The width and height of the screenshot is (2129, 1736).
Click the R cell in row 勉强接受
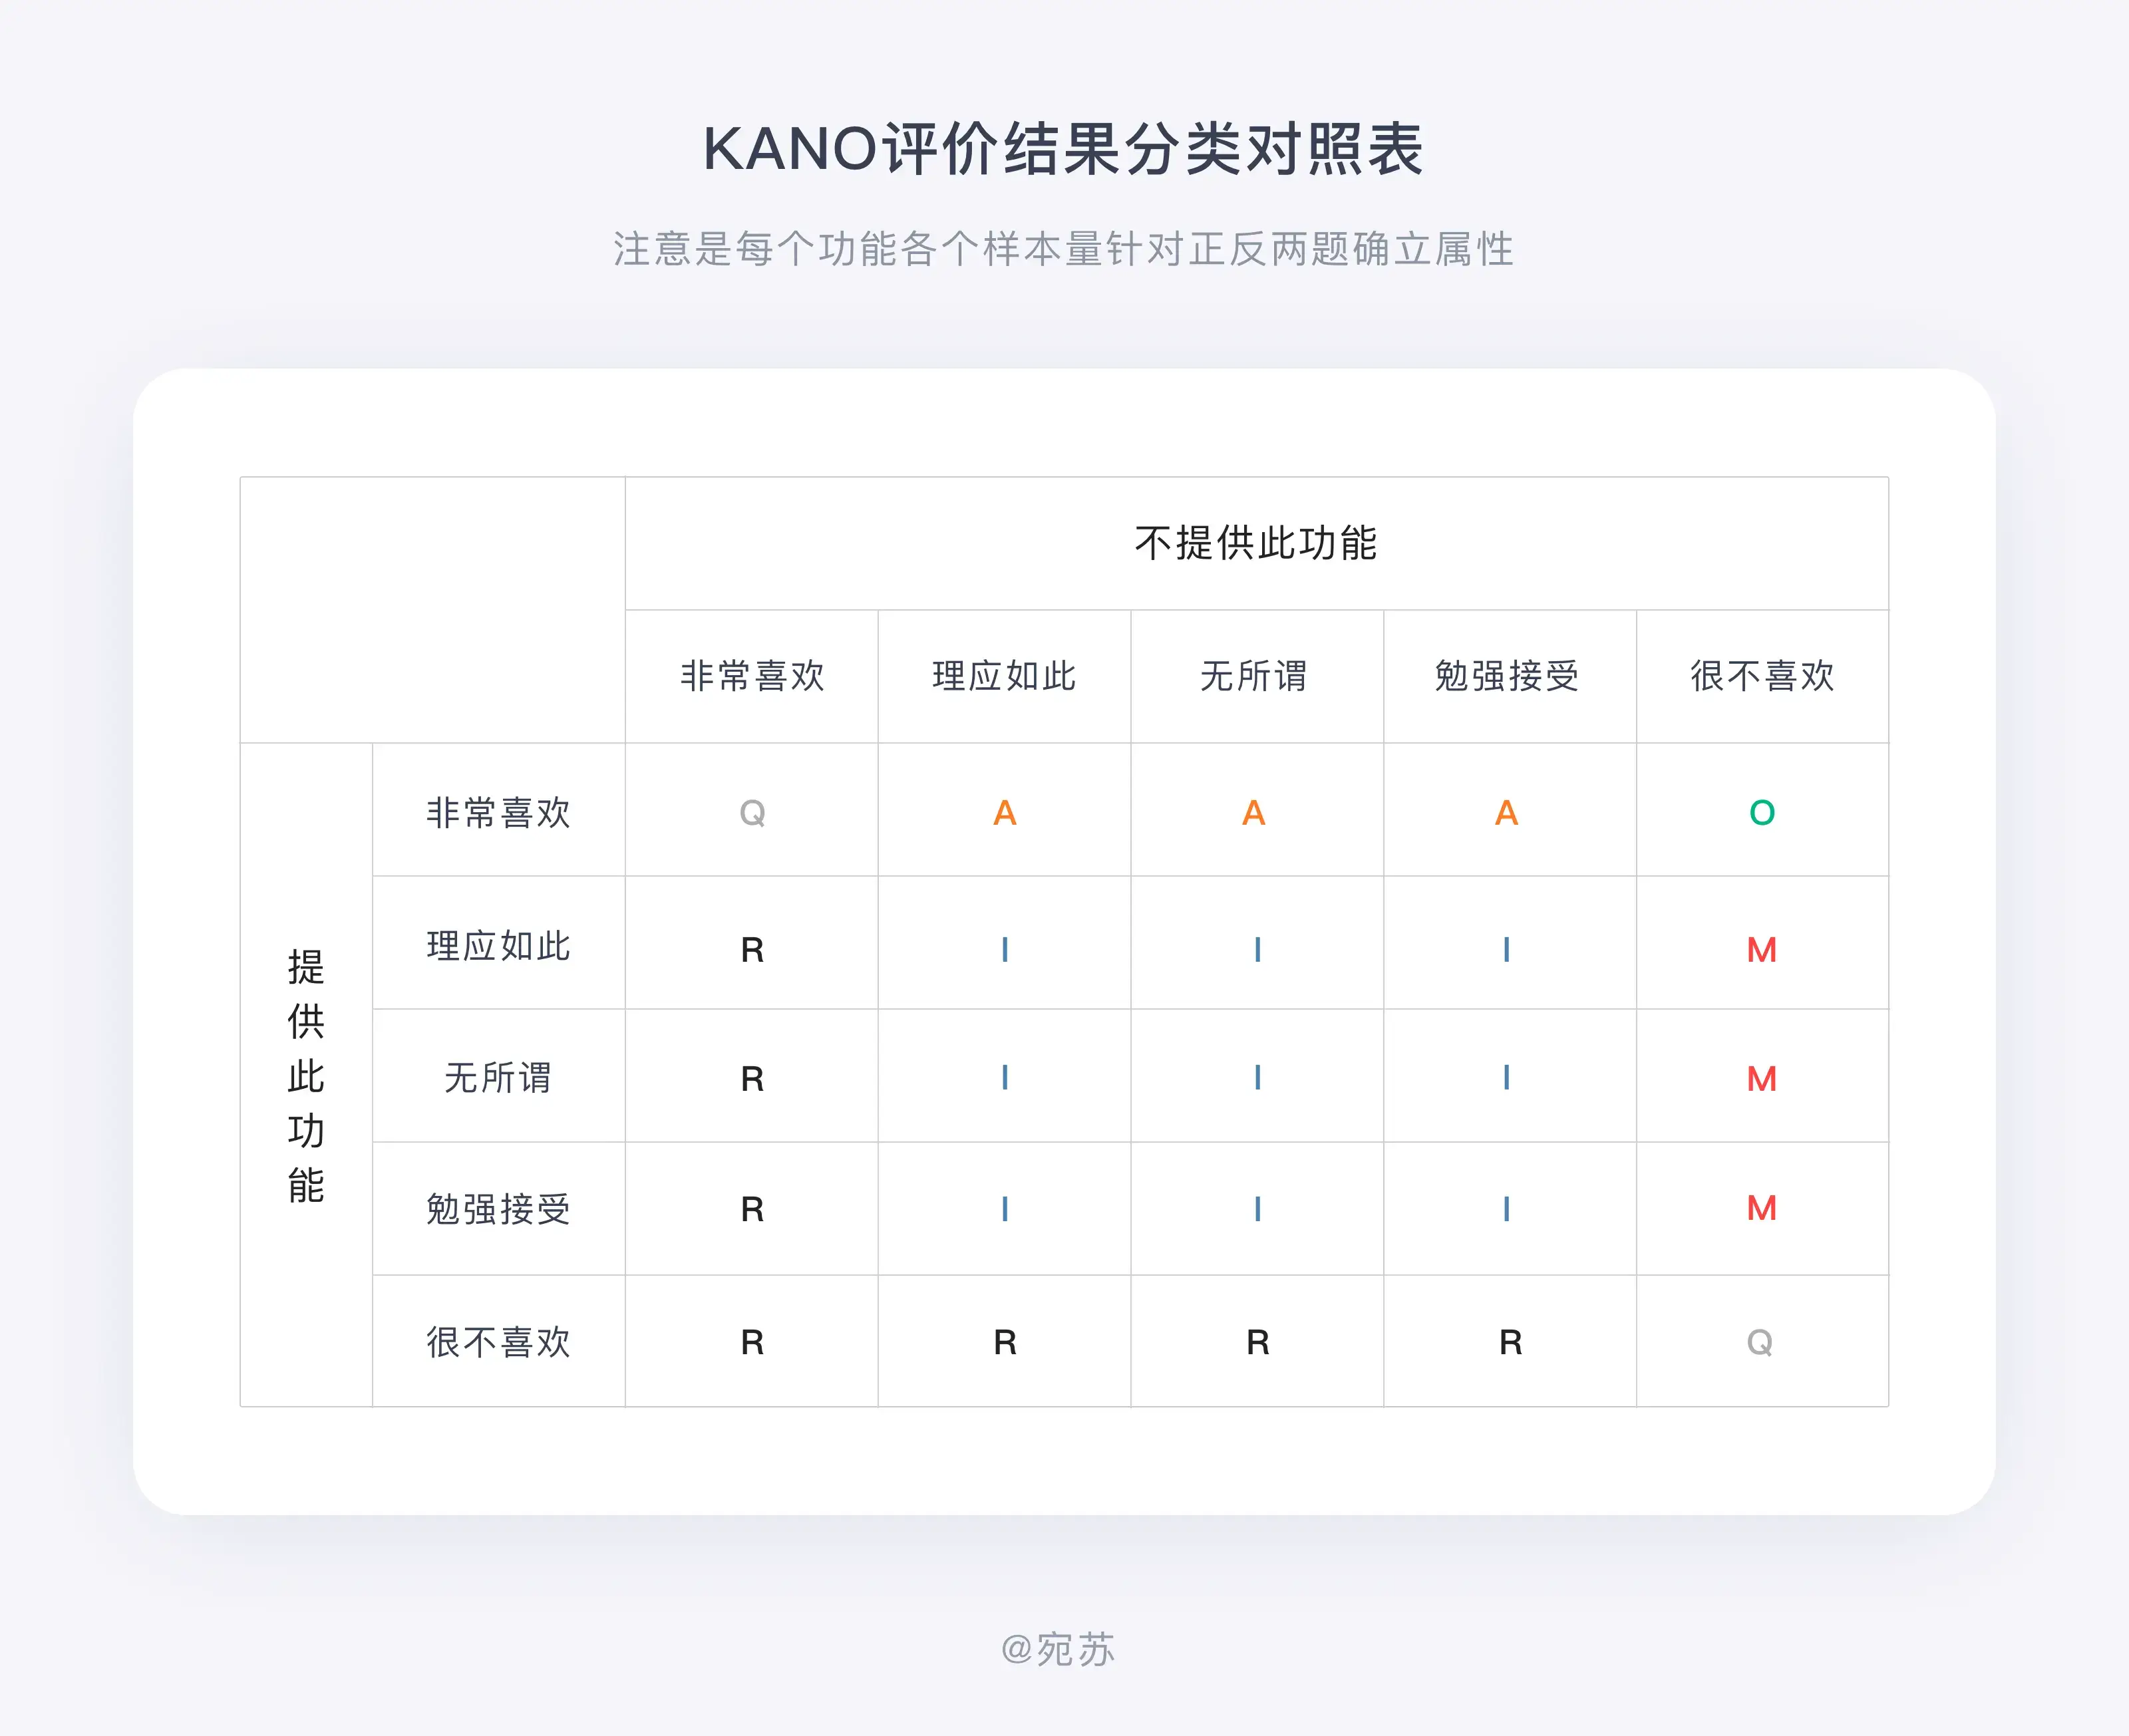click(x=752, y=1209)
